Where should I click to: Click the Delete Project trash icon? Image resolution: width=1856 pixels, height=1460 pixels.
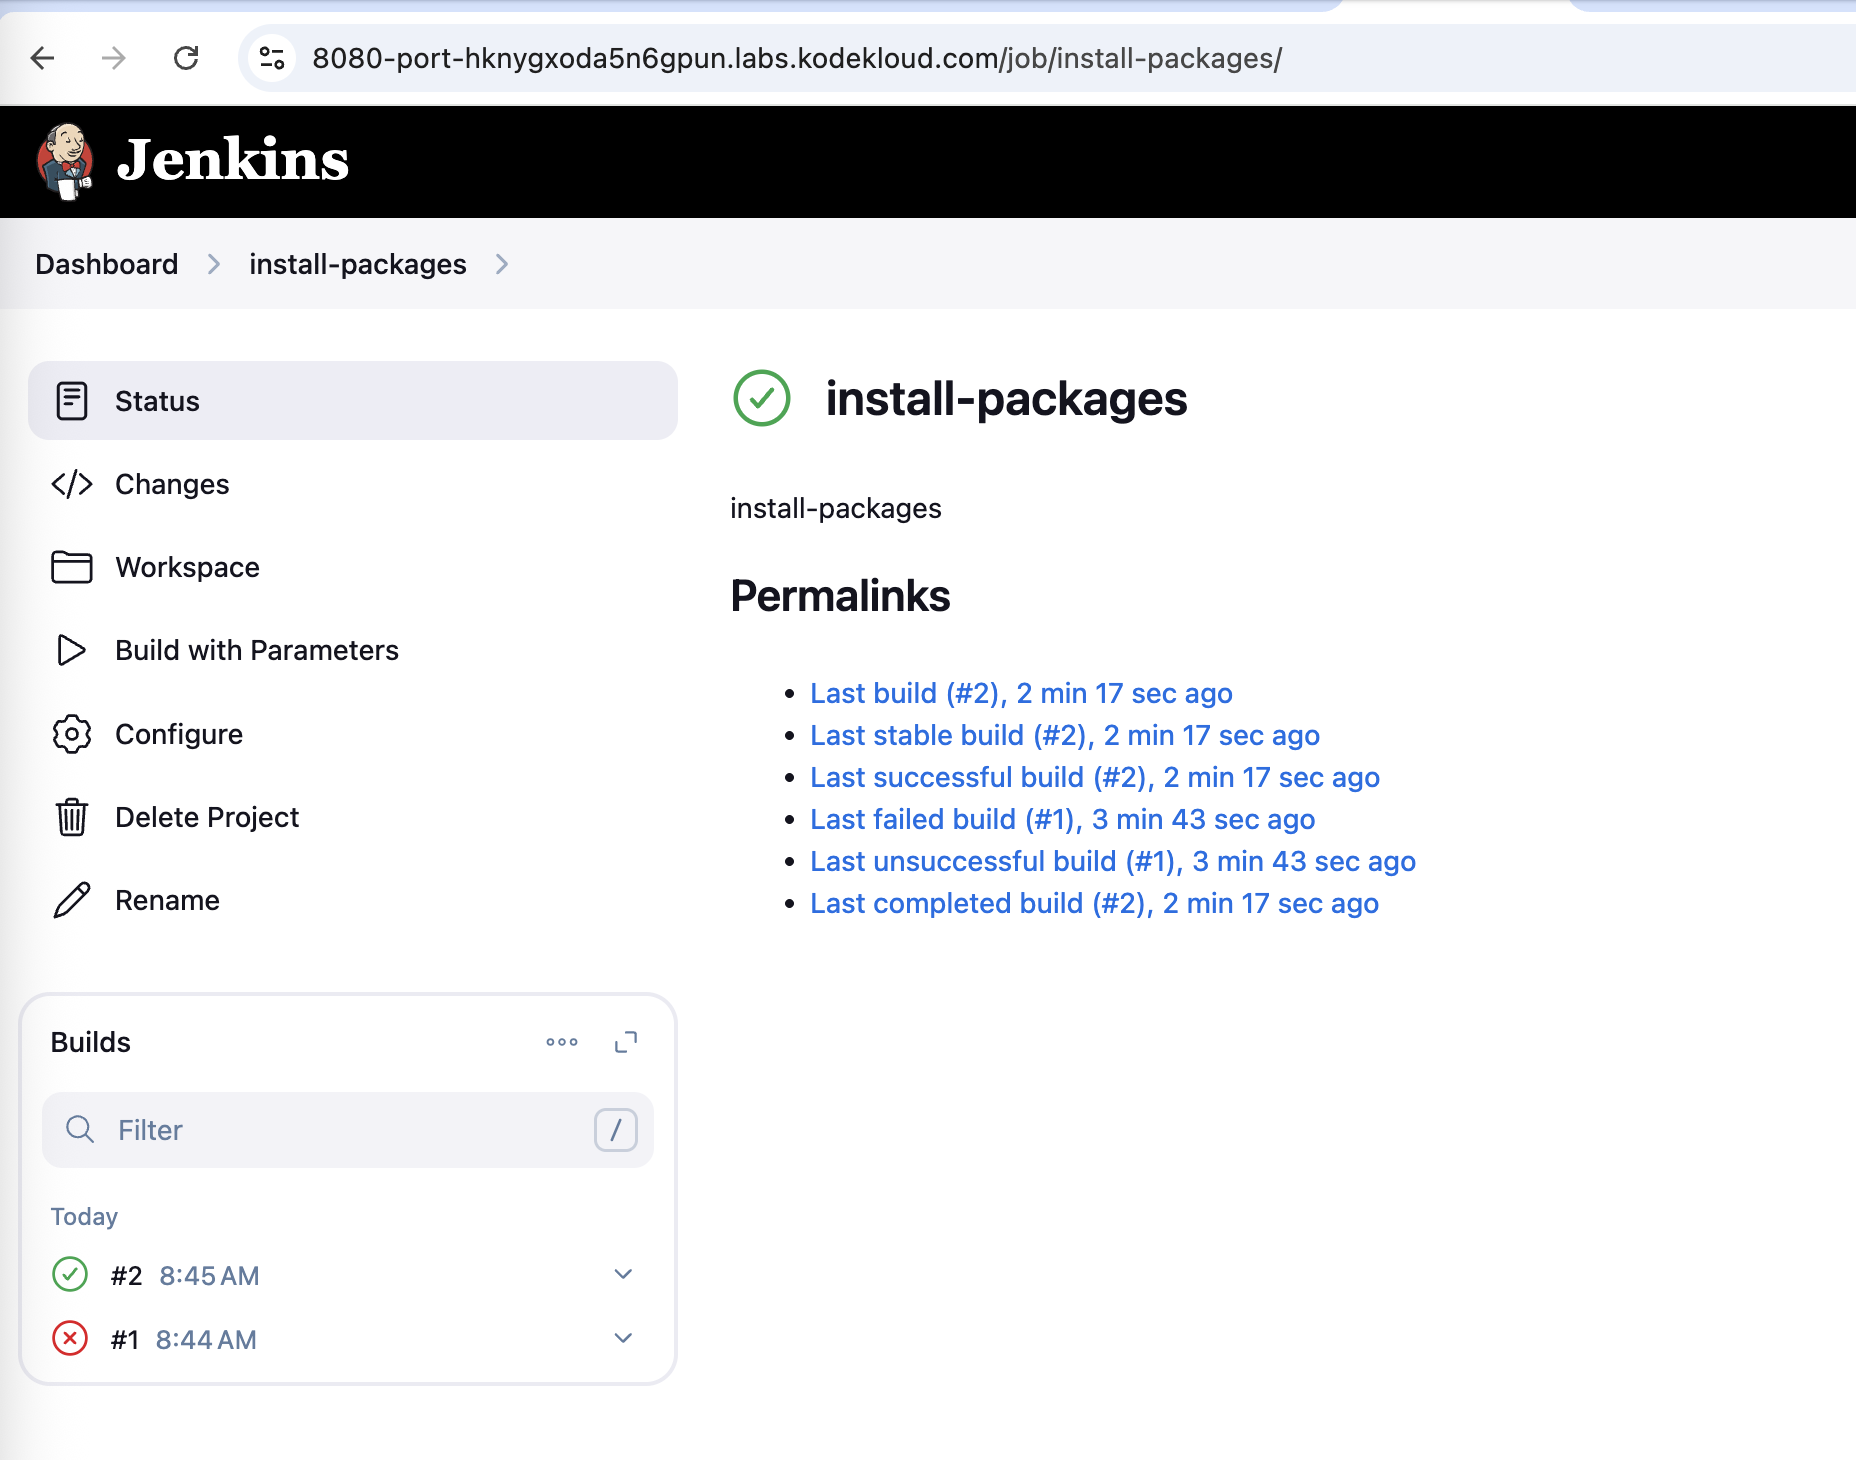(x=72, y=817)
